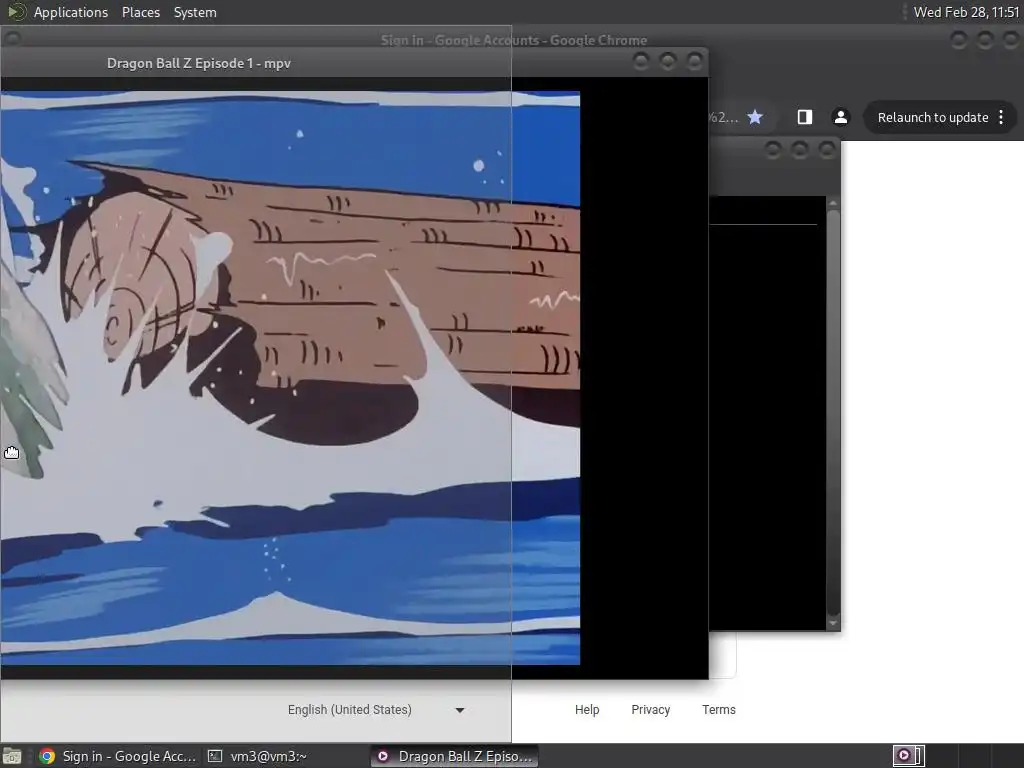Click the terminal scrollbar up arrow
The image size is (1024, 768).
tap(833, 203)
